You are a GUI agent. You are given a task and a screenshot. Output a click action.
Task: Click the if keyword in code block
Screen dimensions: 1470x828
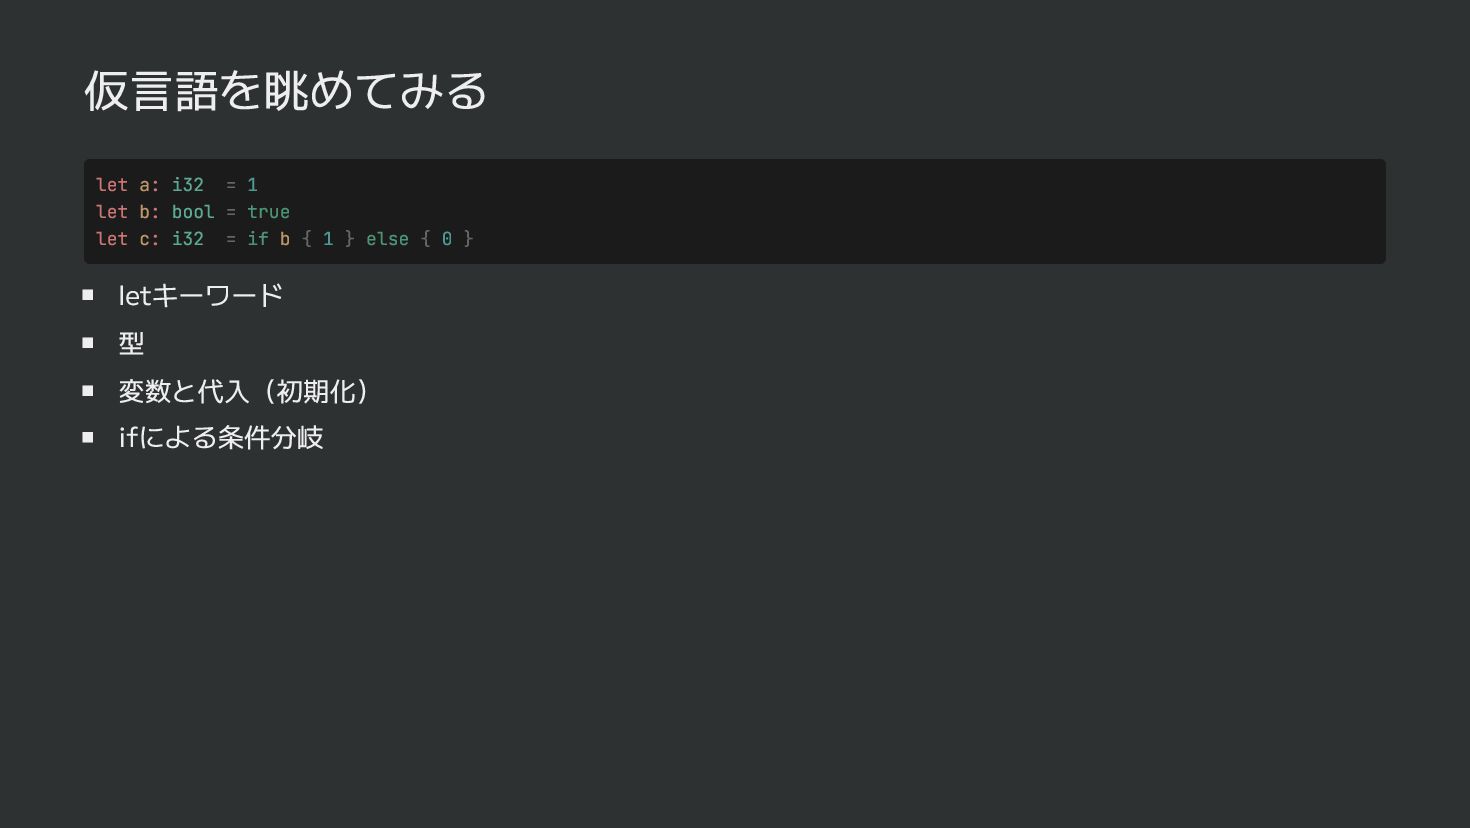[x=258, y=239]
